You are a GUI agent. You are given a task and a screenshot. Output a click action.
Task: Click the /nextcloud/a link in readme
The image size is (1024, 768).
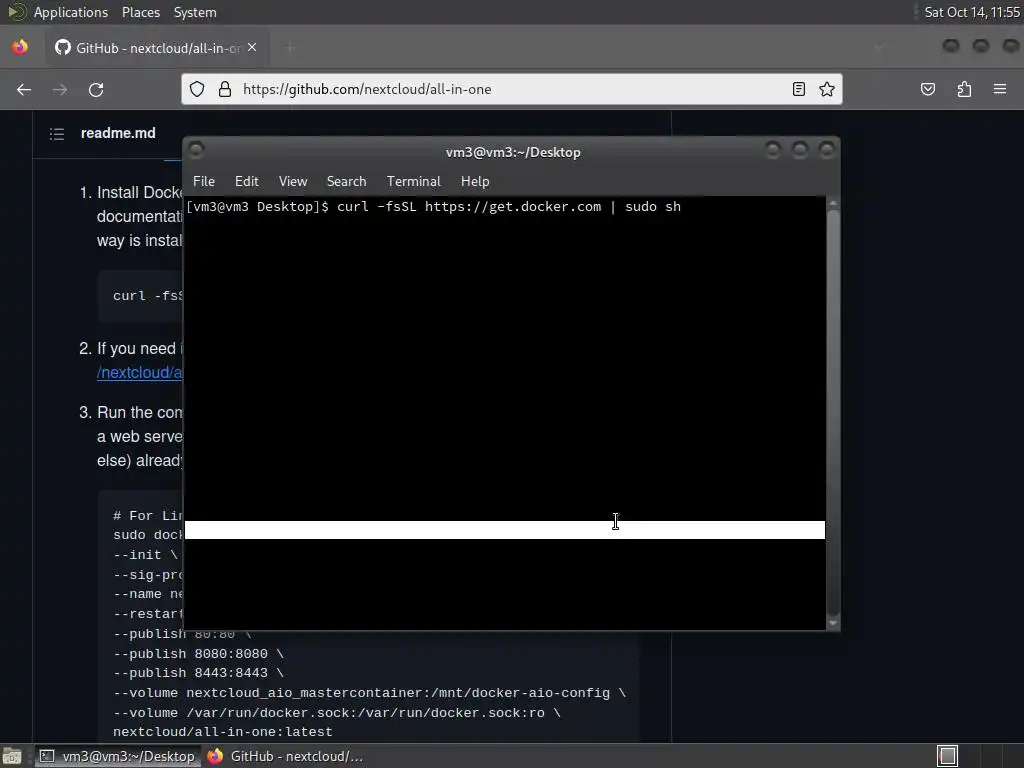139,372
